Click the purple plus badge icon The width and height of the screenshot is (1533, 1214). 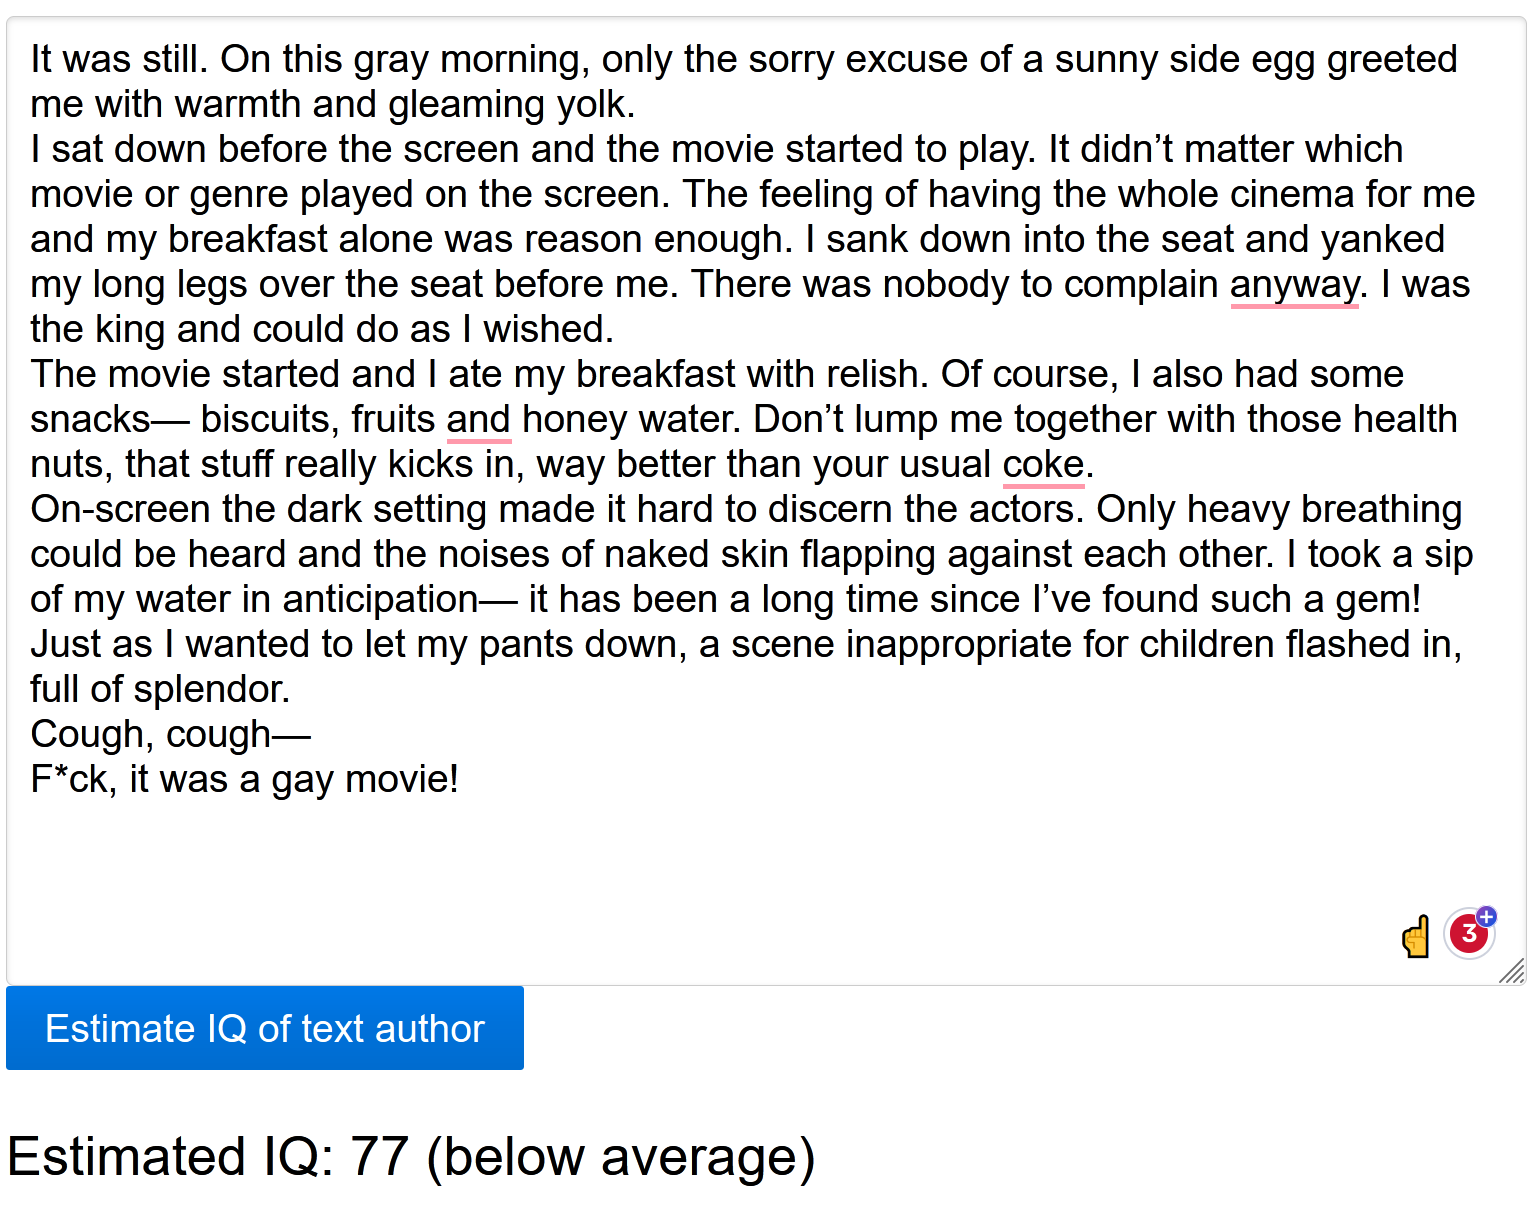[x=1487, y=916]
